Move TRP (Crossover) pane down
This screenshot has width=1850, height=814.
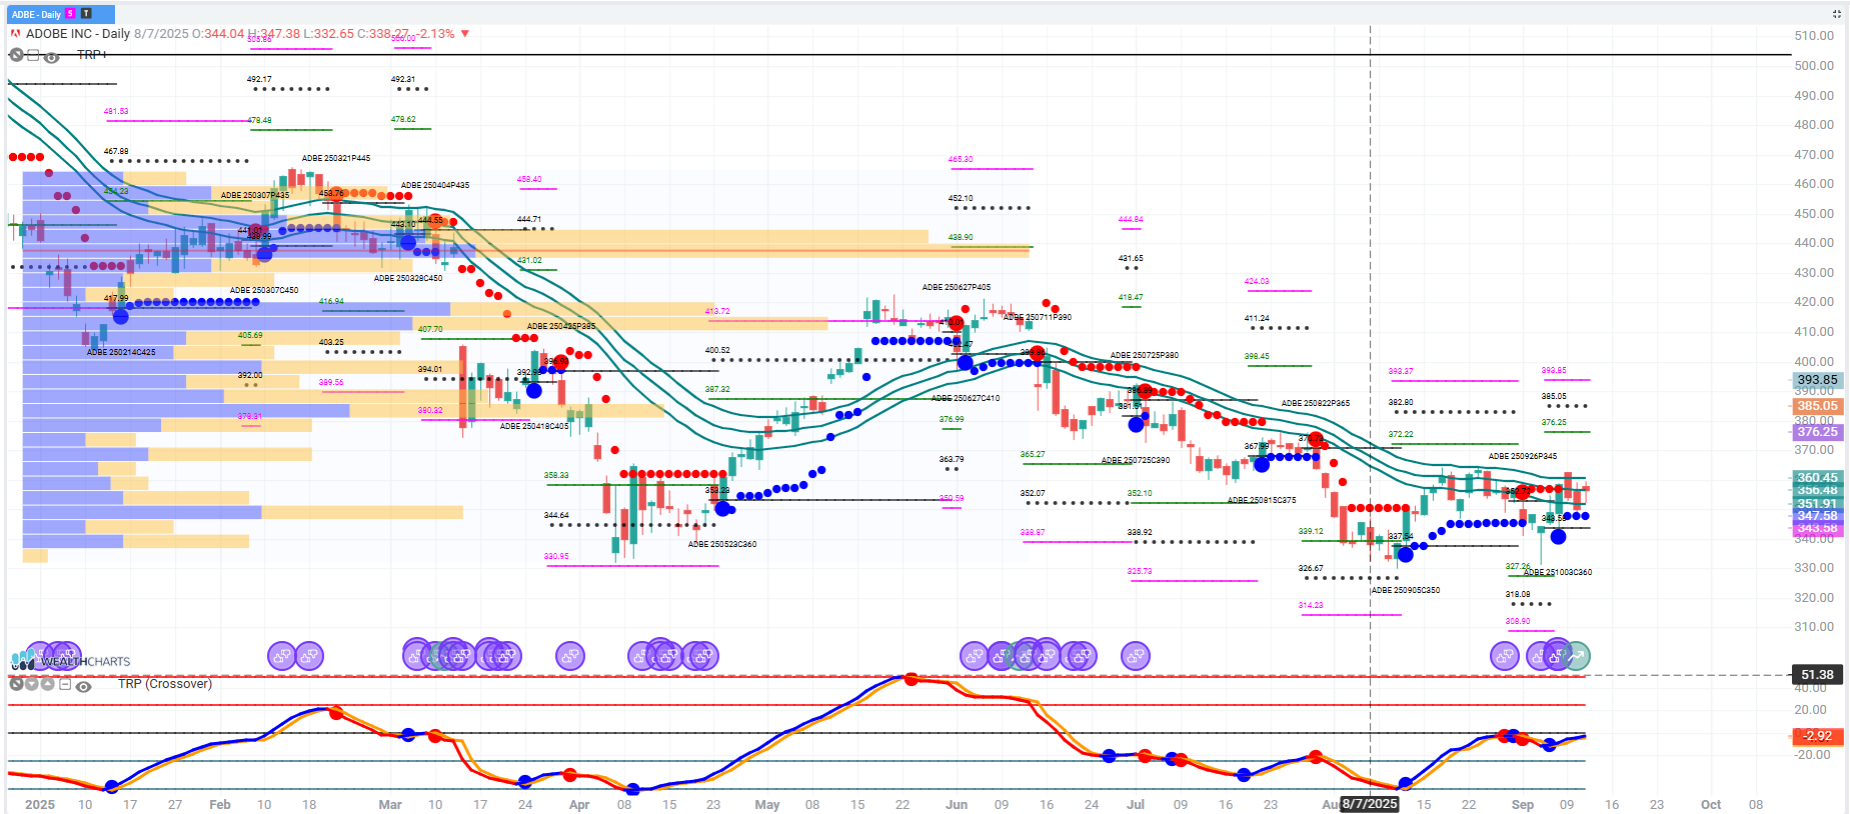point(32,684)
